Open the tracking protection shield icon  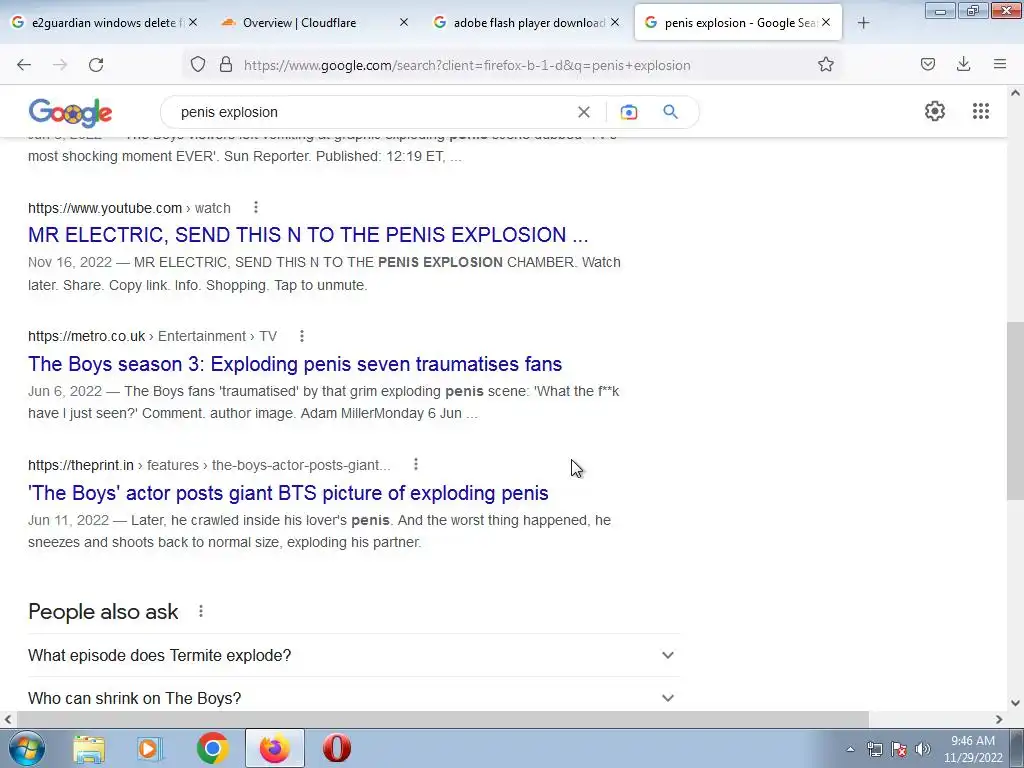coord(198,64)
